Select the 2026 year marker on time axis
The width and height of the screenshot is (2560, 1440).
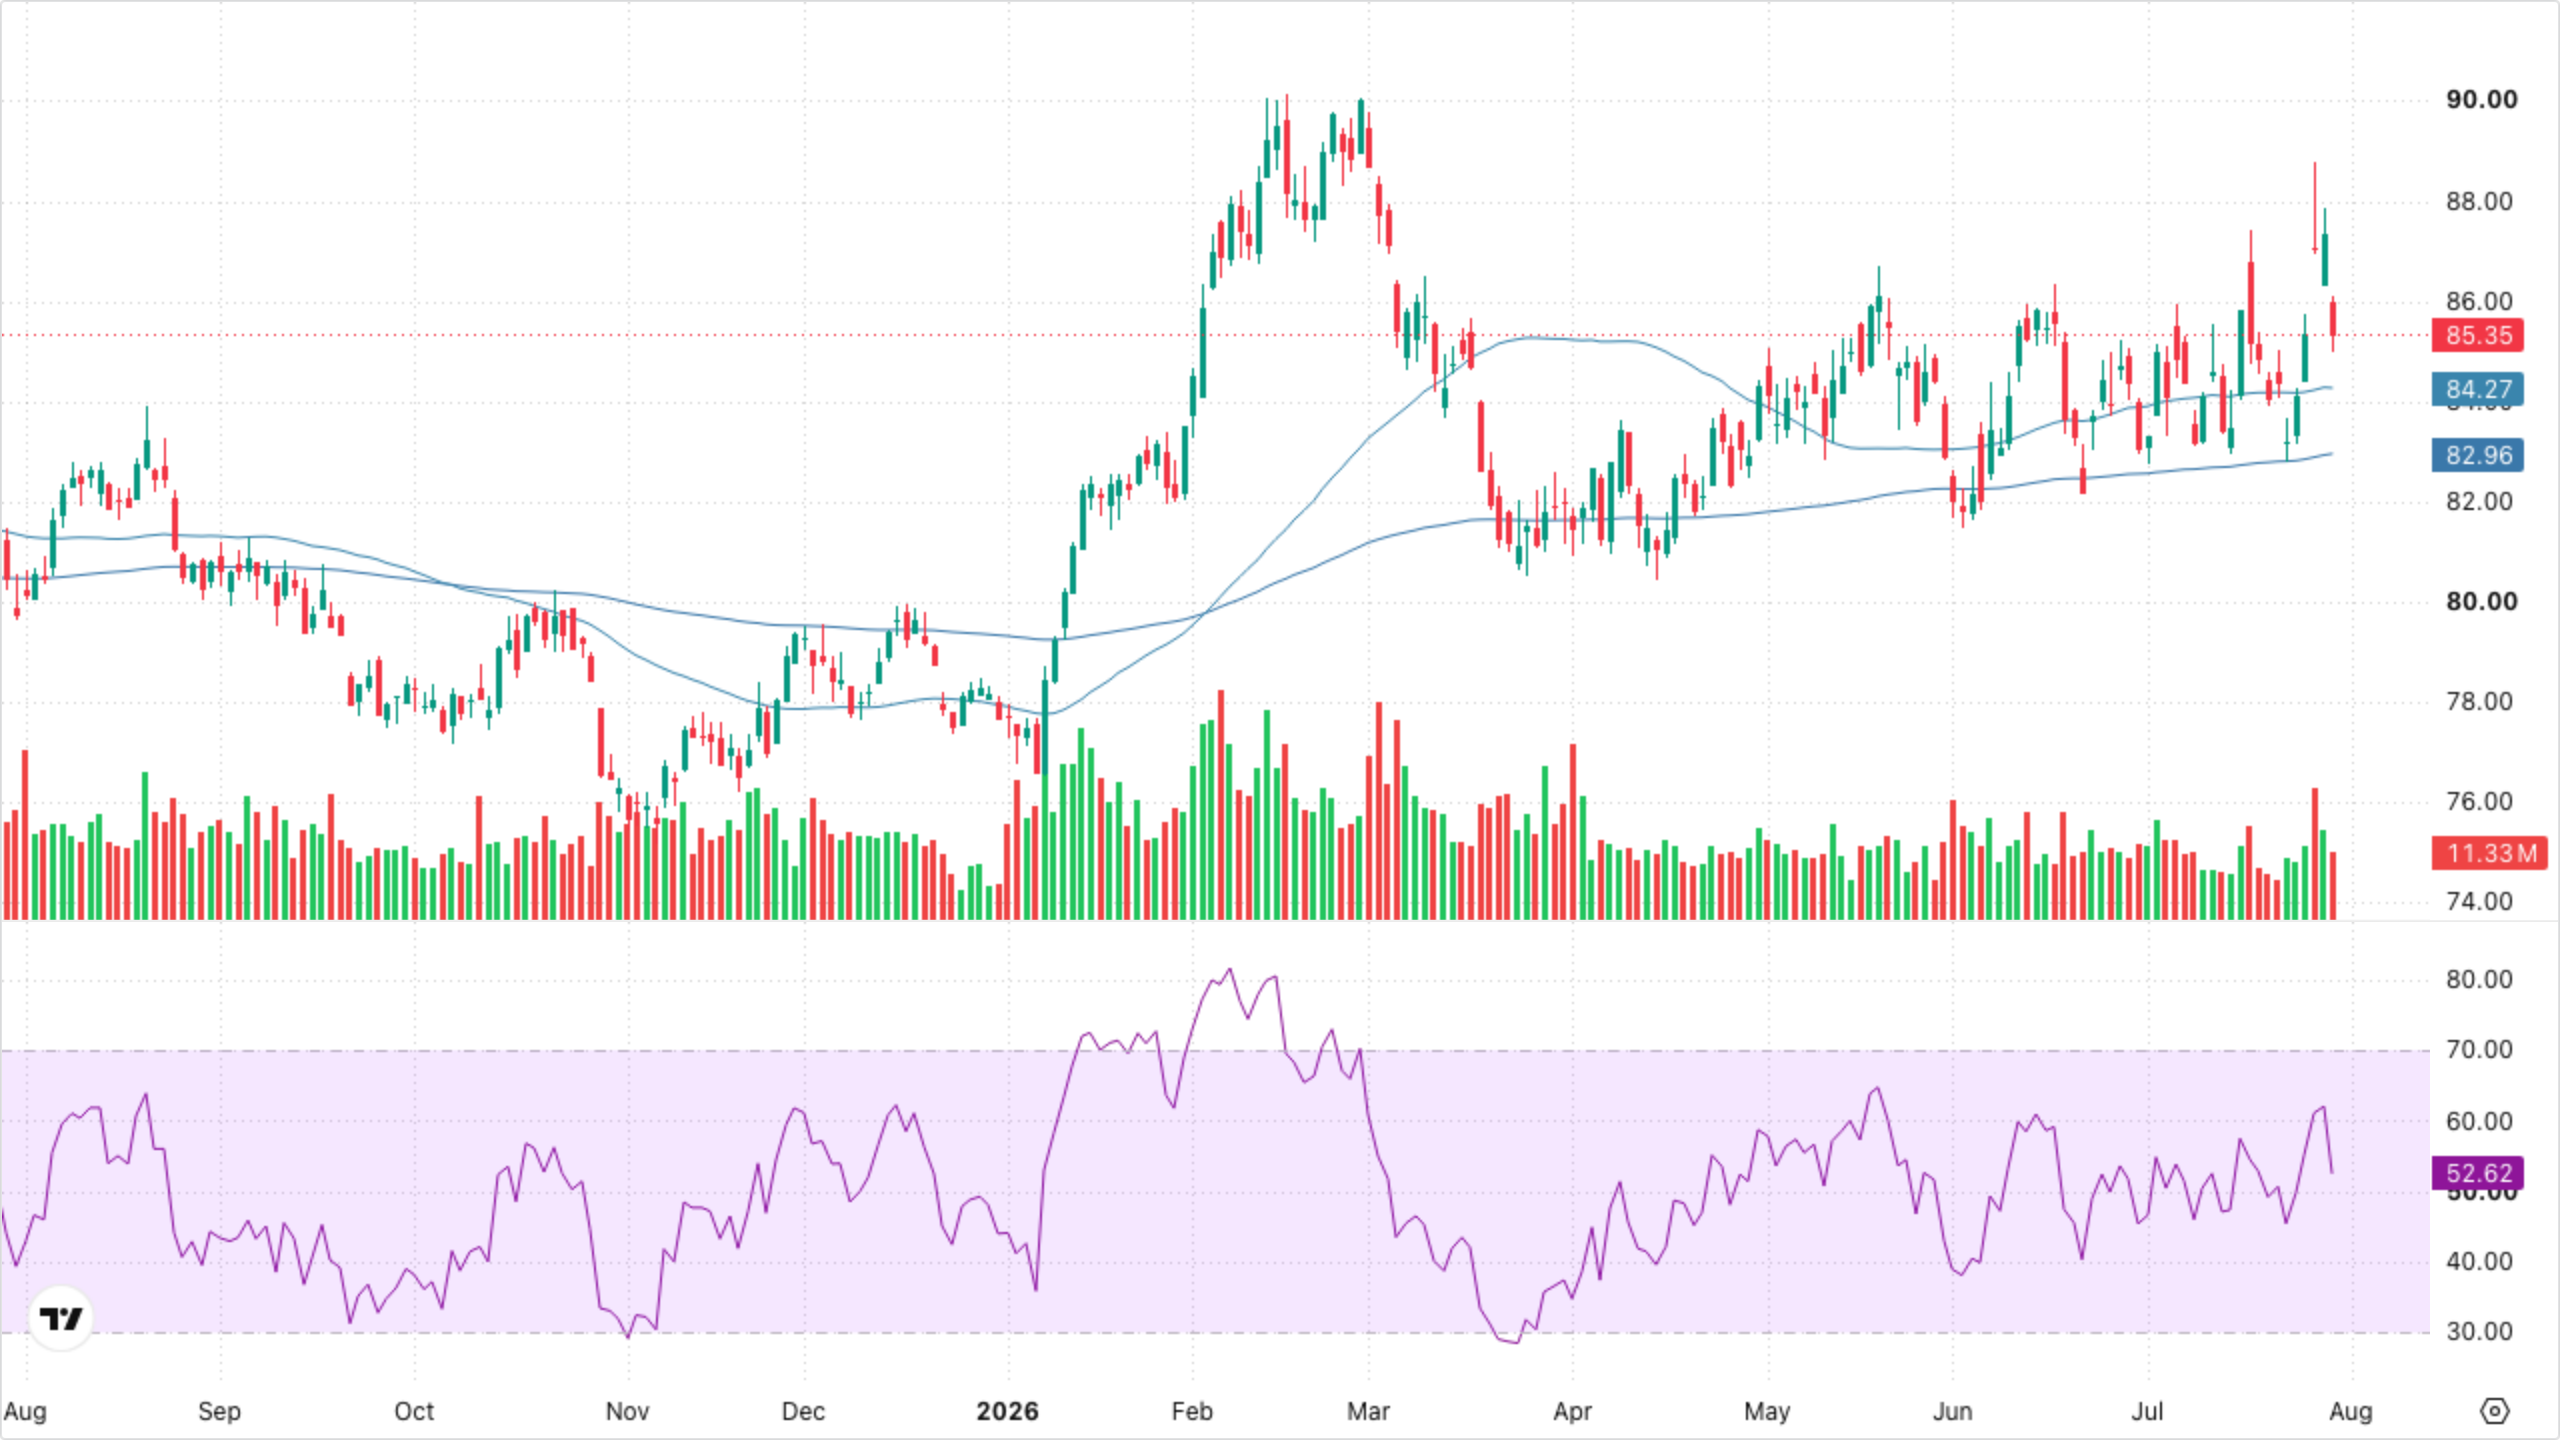(1007, 1411)
